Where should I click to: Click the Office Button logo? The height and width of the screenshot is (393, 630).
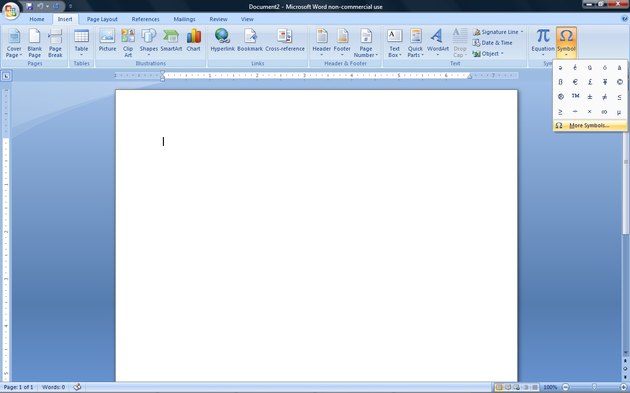[10, 10]
